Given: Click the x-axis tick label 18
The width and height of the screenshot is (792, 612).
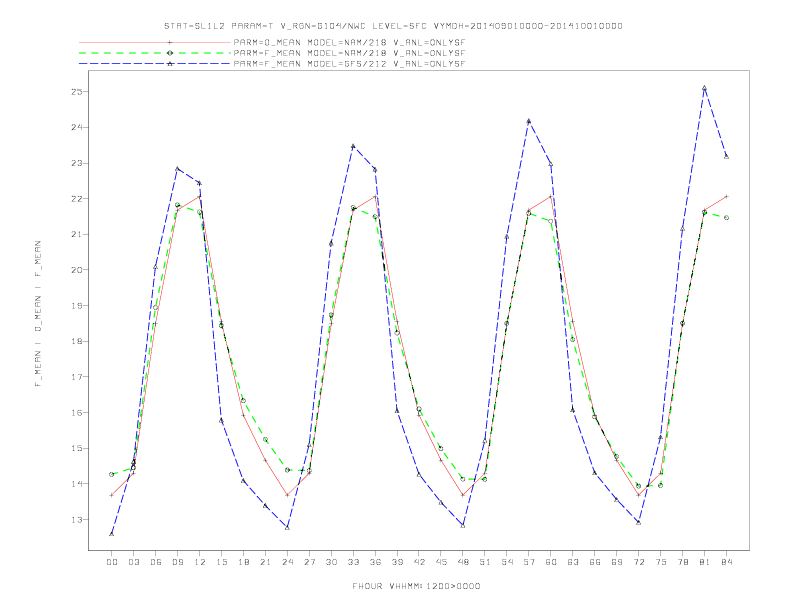Looking at the screenshot, I should pyautogui.click(x=243, y=562).
